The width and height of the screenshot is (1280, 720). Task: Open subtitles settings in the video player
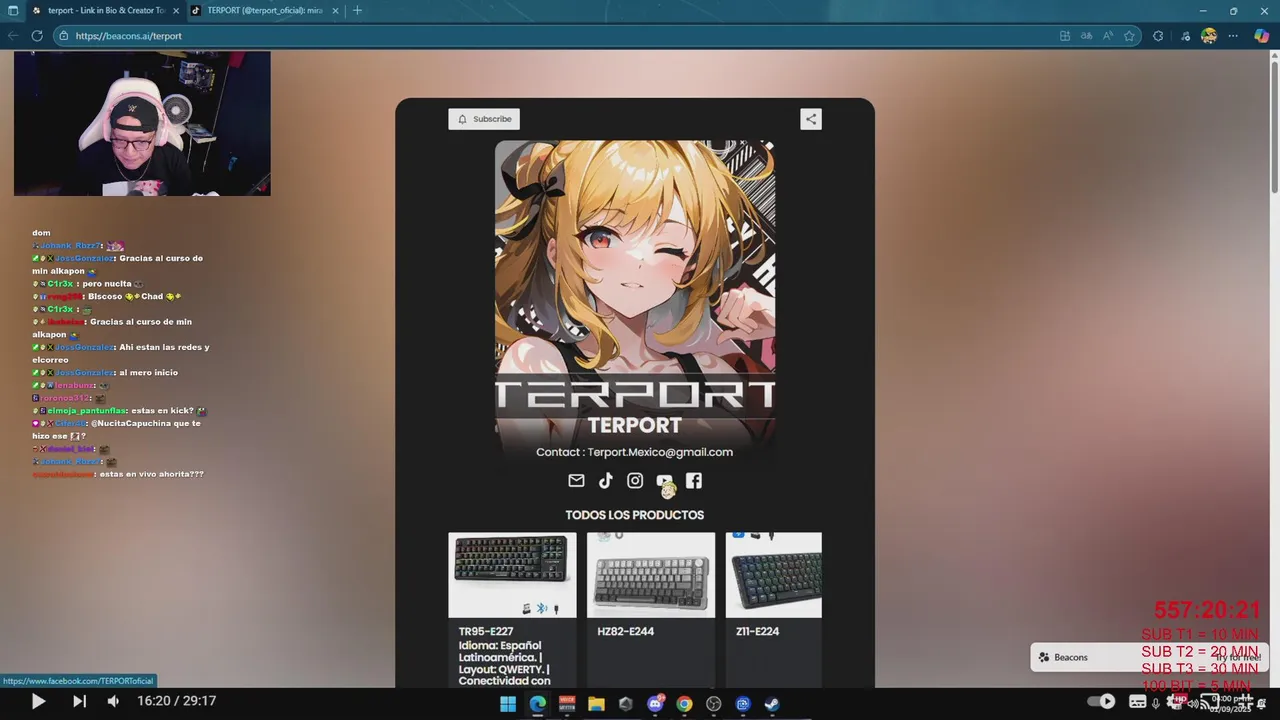pos(1137,702)
